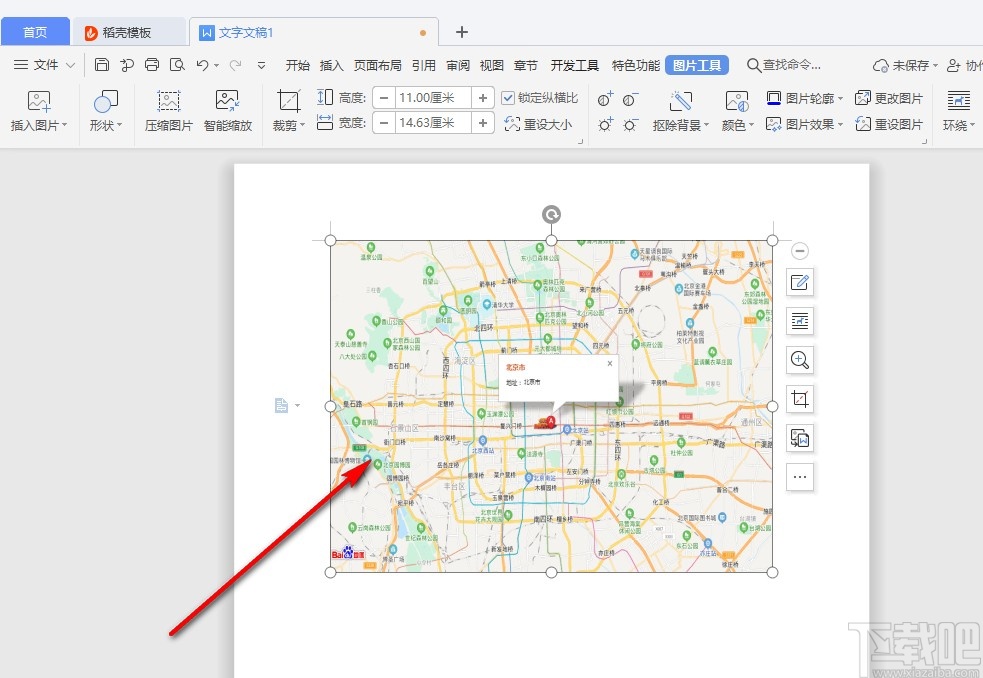Uncheck the 锁定纵横比 (Lock Aspect Ratio) checkbox
983x678 pixels.
tap(510, 98)
